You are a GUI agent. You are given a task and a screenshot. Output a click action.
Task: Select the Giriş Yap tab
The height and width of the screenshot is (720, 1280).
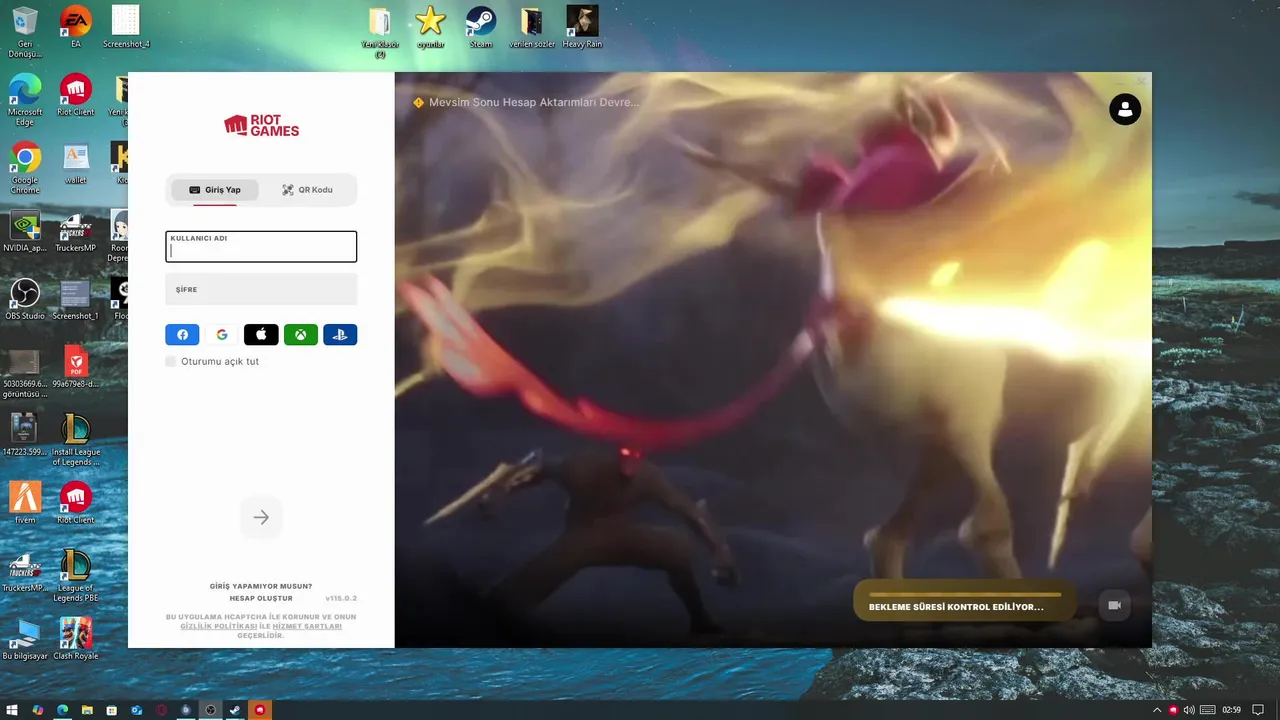215,190
